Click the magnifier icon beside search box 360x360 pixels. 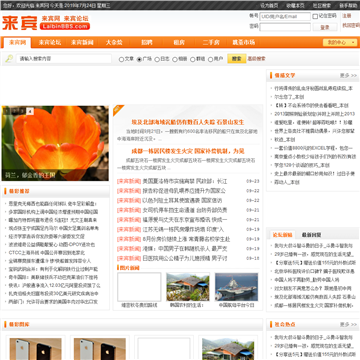(x=9, y=59)
